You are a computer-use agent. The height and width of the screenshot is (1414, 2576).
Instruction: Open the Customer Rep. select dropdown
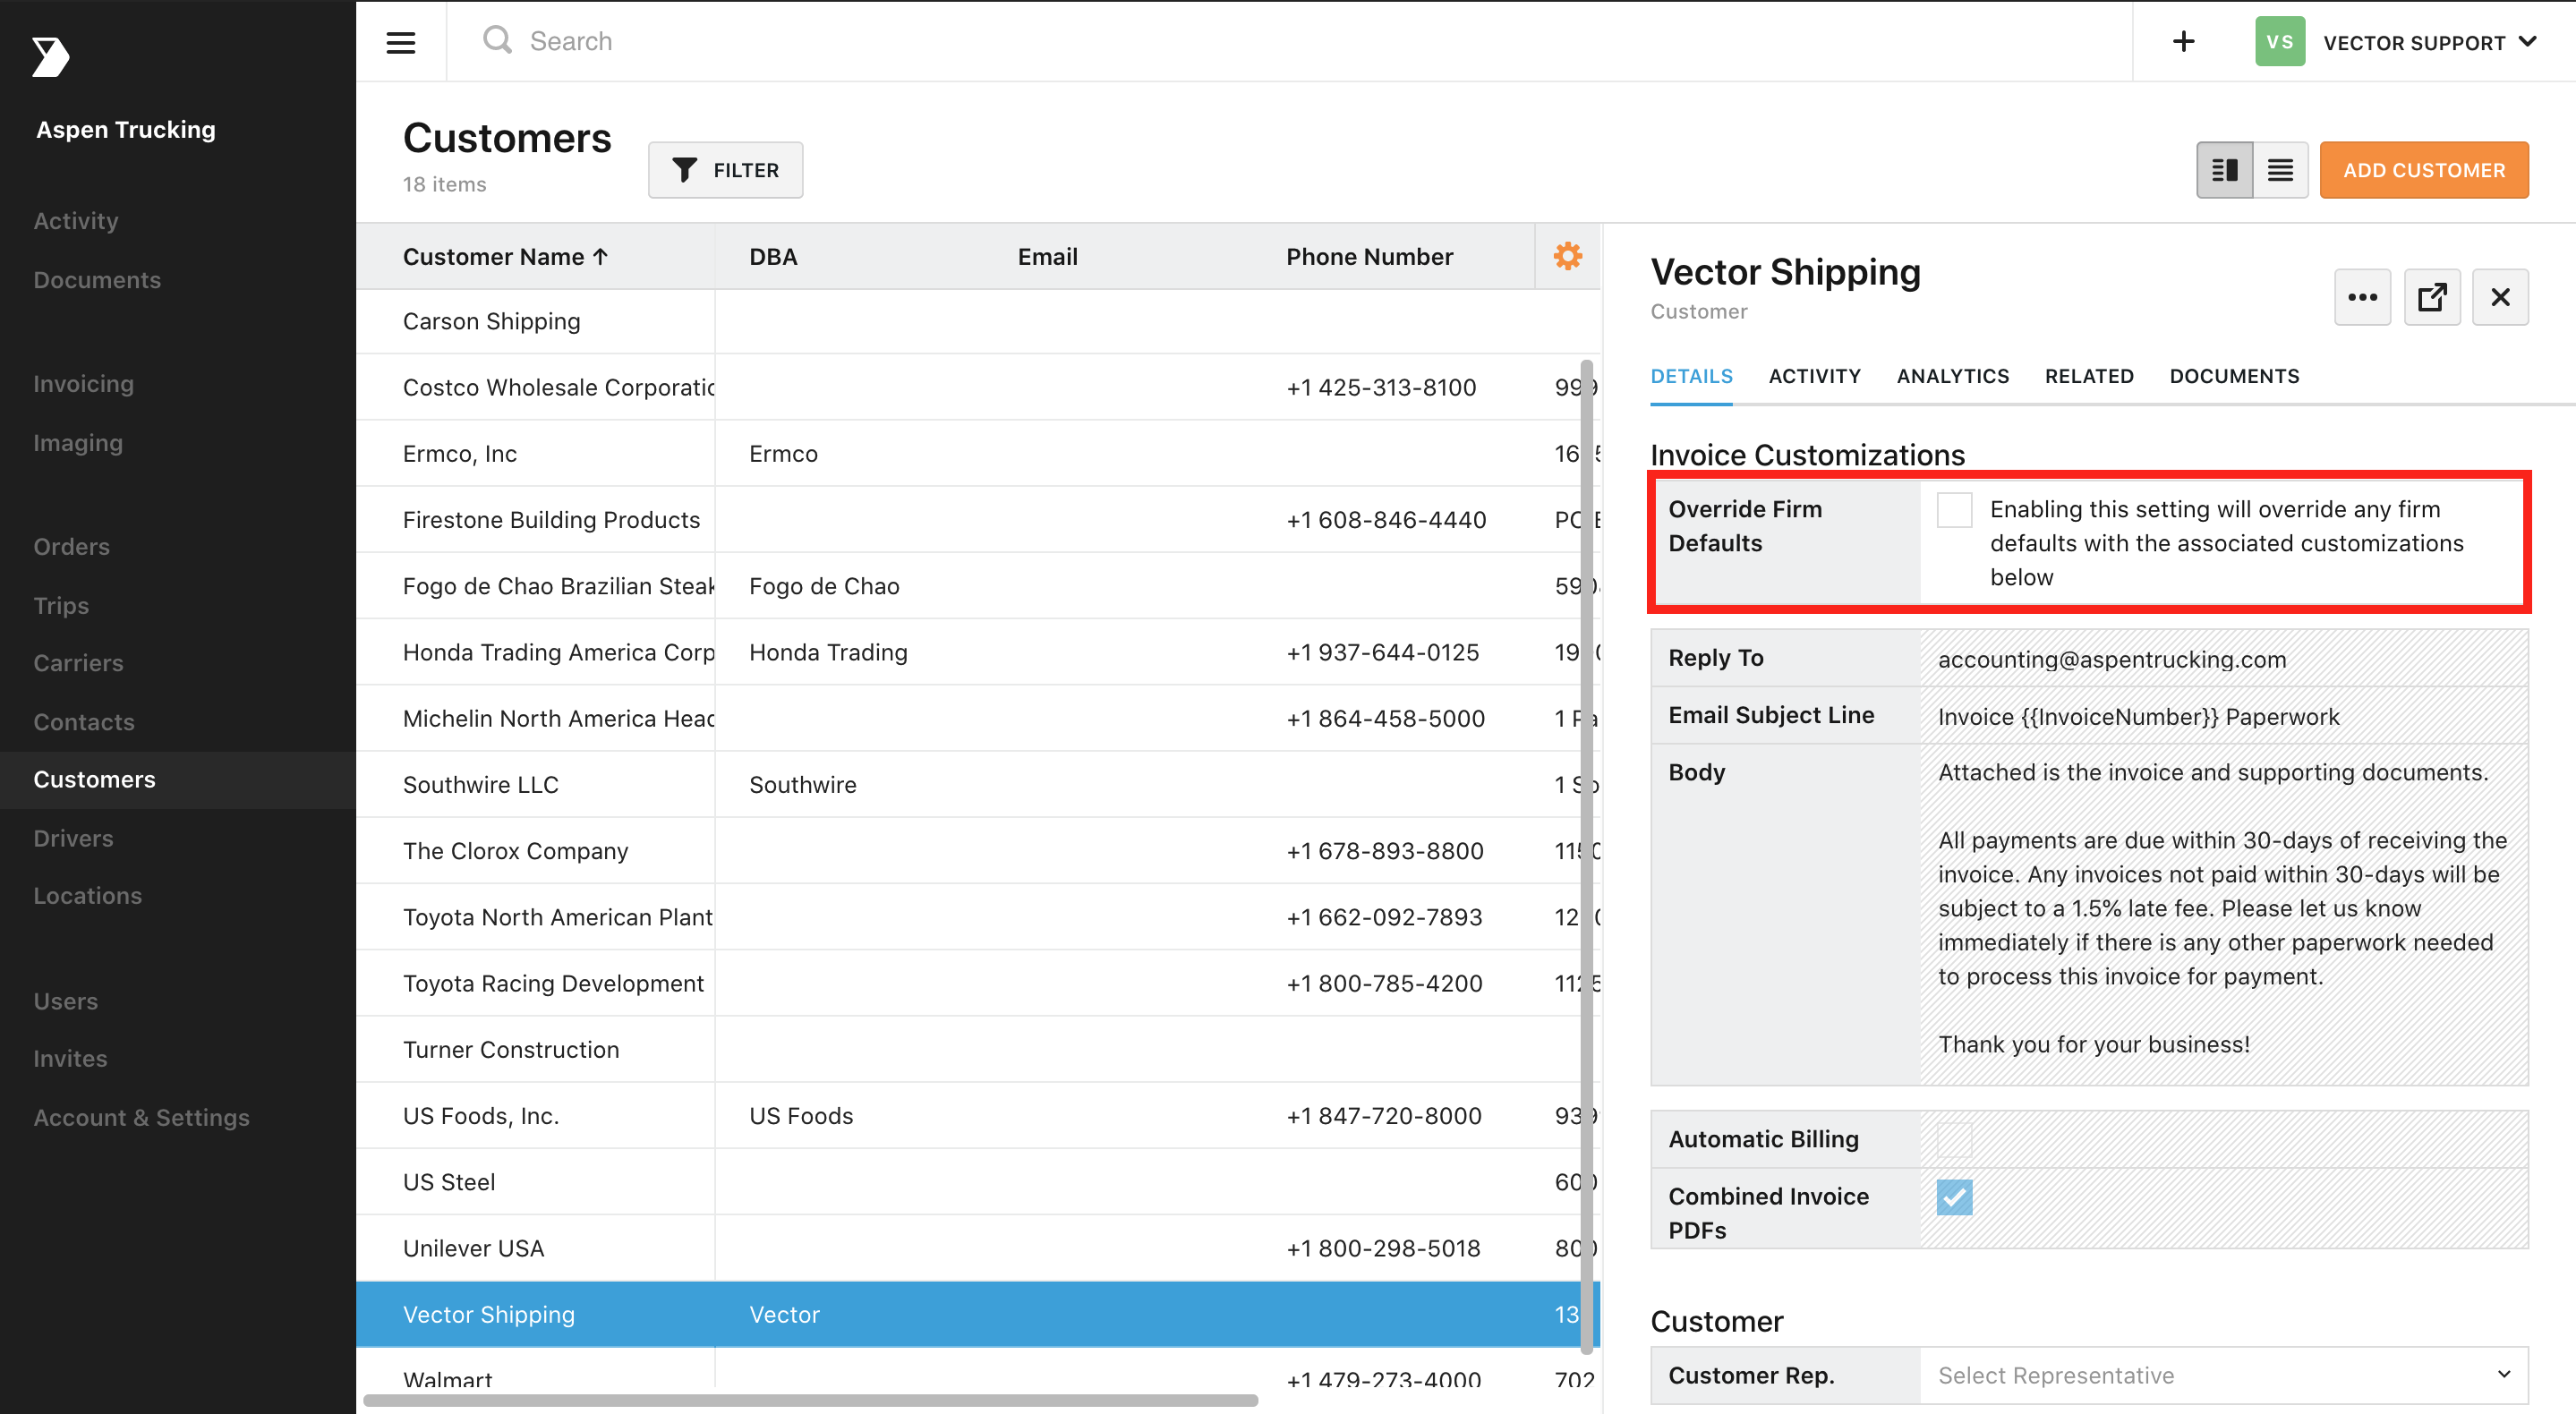[2224, 1375]
